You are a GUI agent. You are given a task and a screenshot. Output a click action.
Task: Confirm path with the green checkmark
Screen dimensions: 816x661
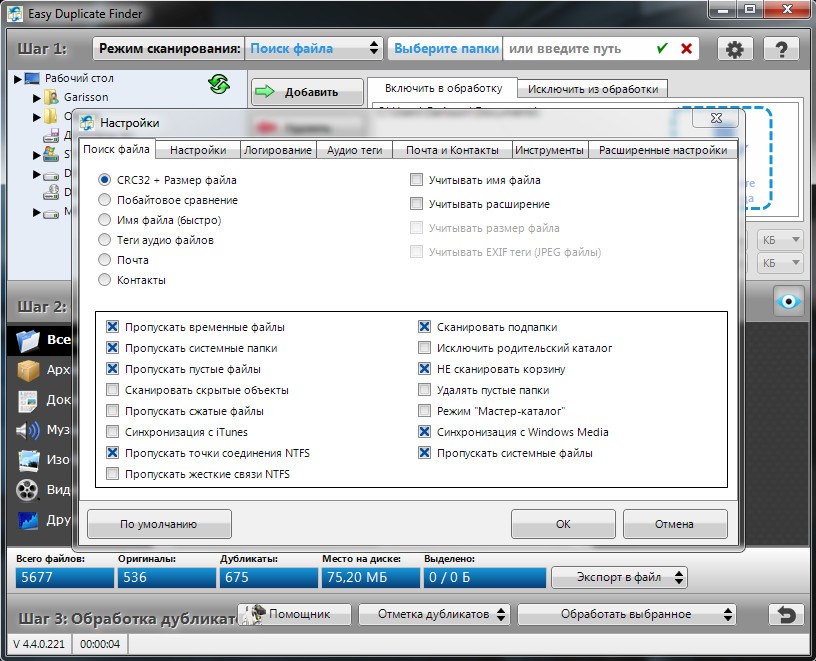coord(662,48)
